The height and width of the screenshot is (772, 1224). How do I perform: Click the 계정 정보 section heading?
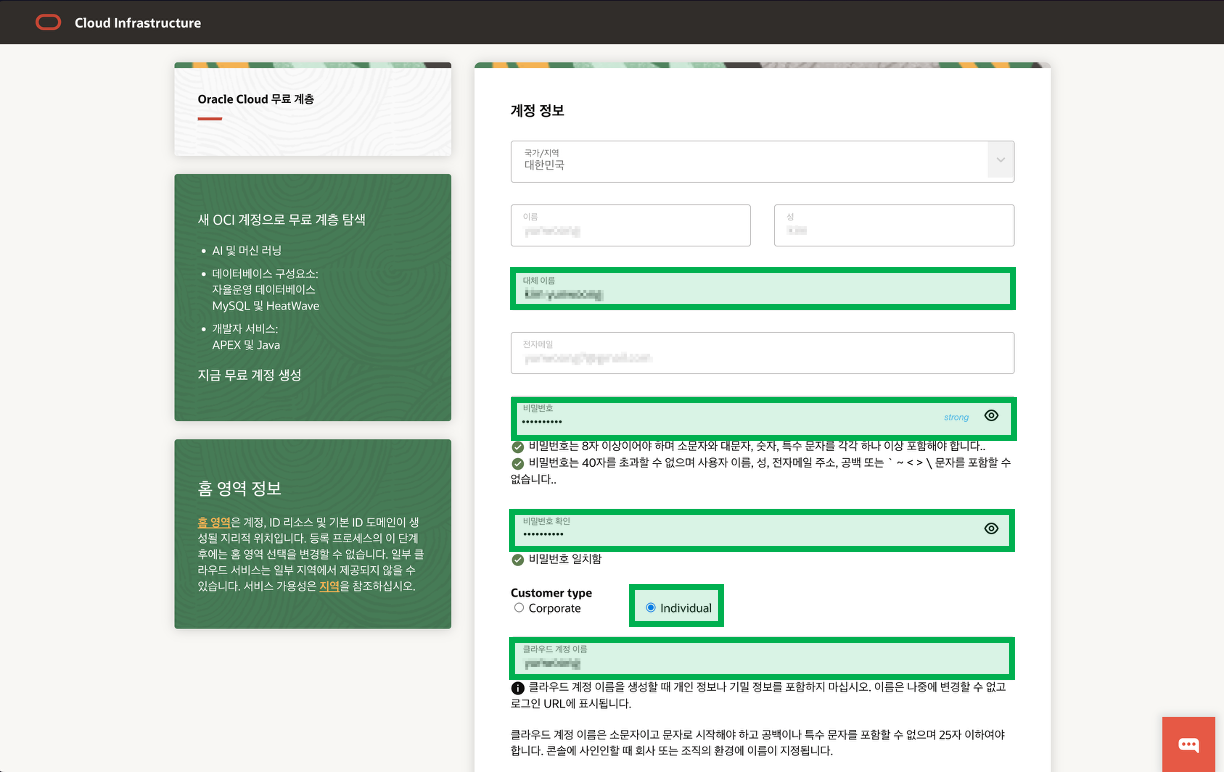(538, 110)
